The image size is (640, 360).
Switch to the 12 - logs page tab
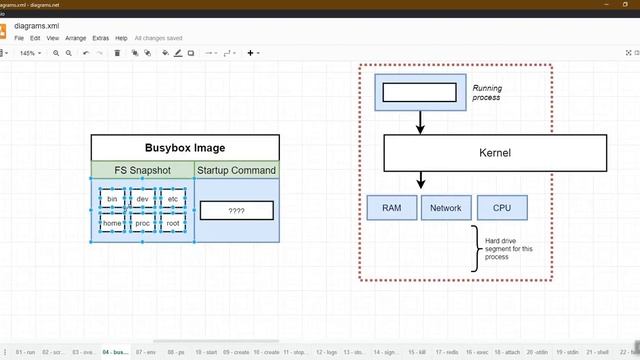pos(327,352)
